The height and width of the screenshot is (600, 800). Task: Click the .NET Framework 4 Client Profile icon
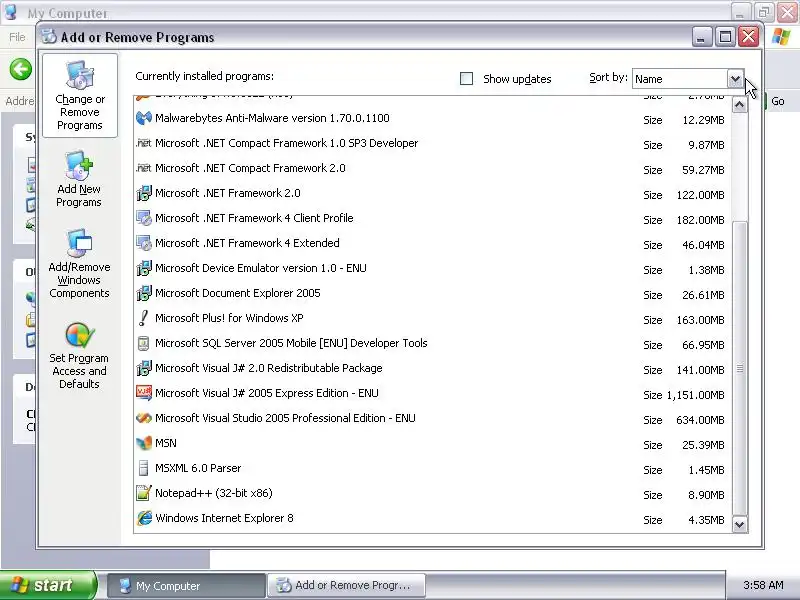pos(144,218)
